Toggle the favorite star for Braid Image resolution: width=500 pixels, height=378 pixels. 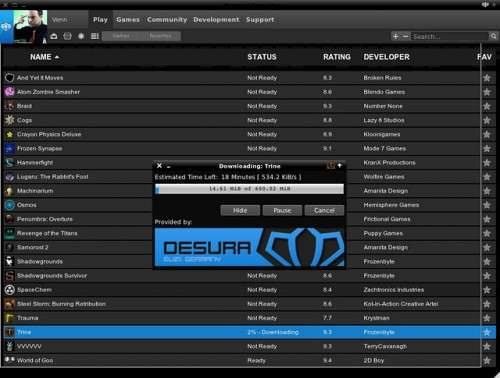coord(487,106)
